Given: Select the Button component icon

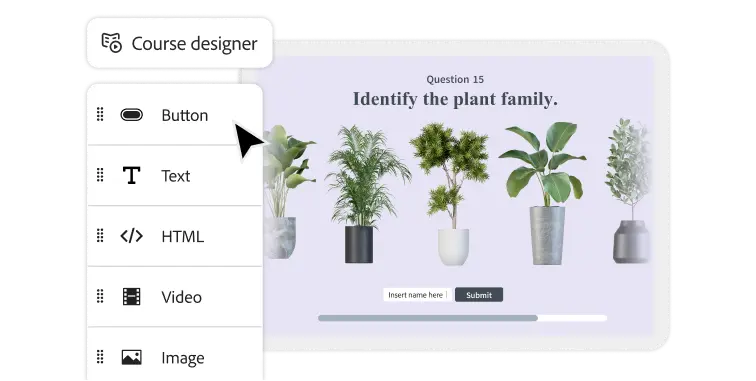Looking at the screenshot, I should pos(131,115).
